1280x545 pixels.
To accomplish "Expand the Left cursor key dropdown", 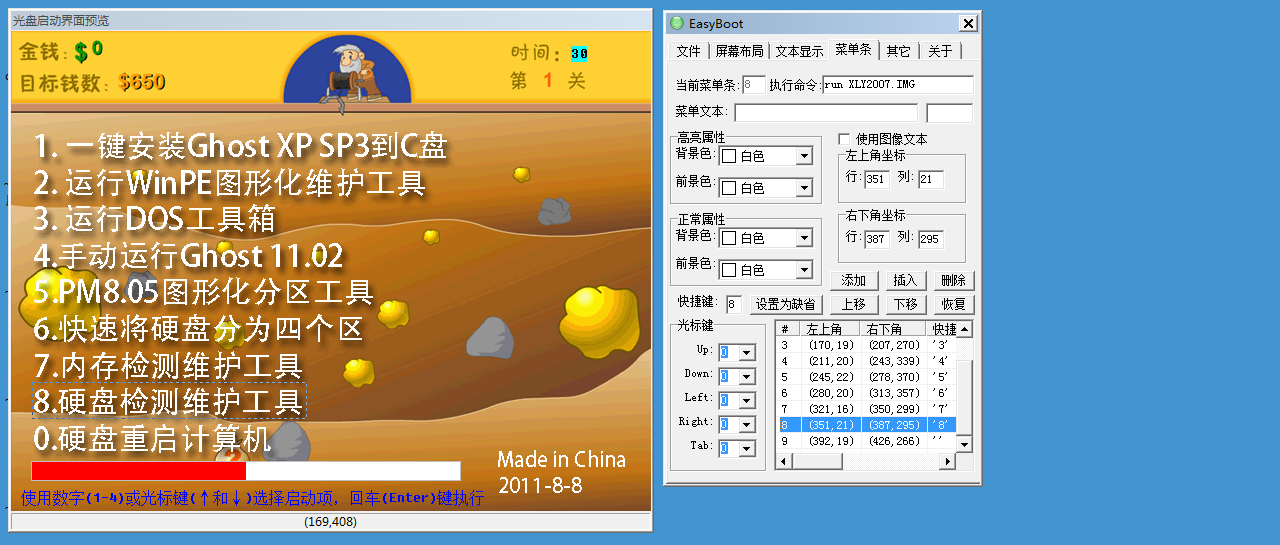I will [x=746, y=401].
